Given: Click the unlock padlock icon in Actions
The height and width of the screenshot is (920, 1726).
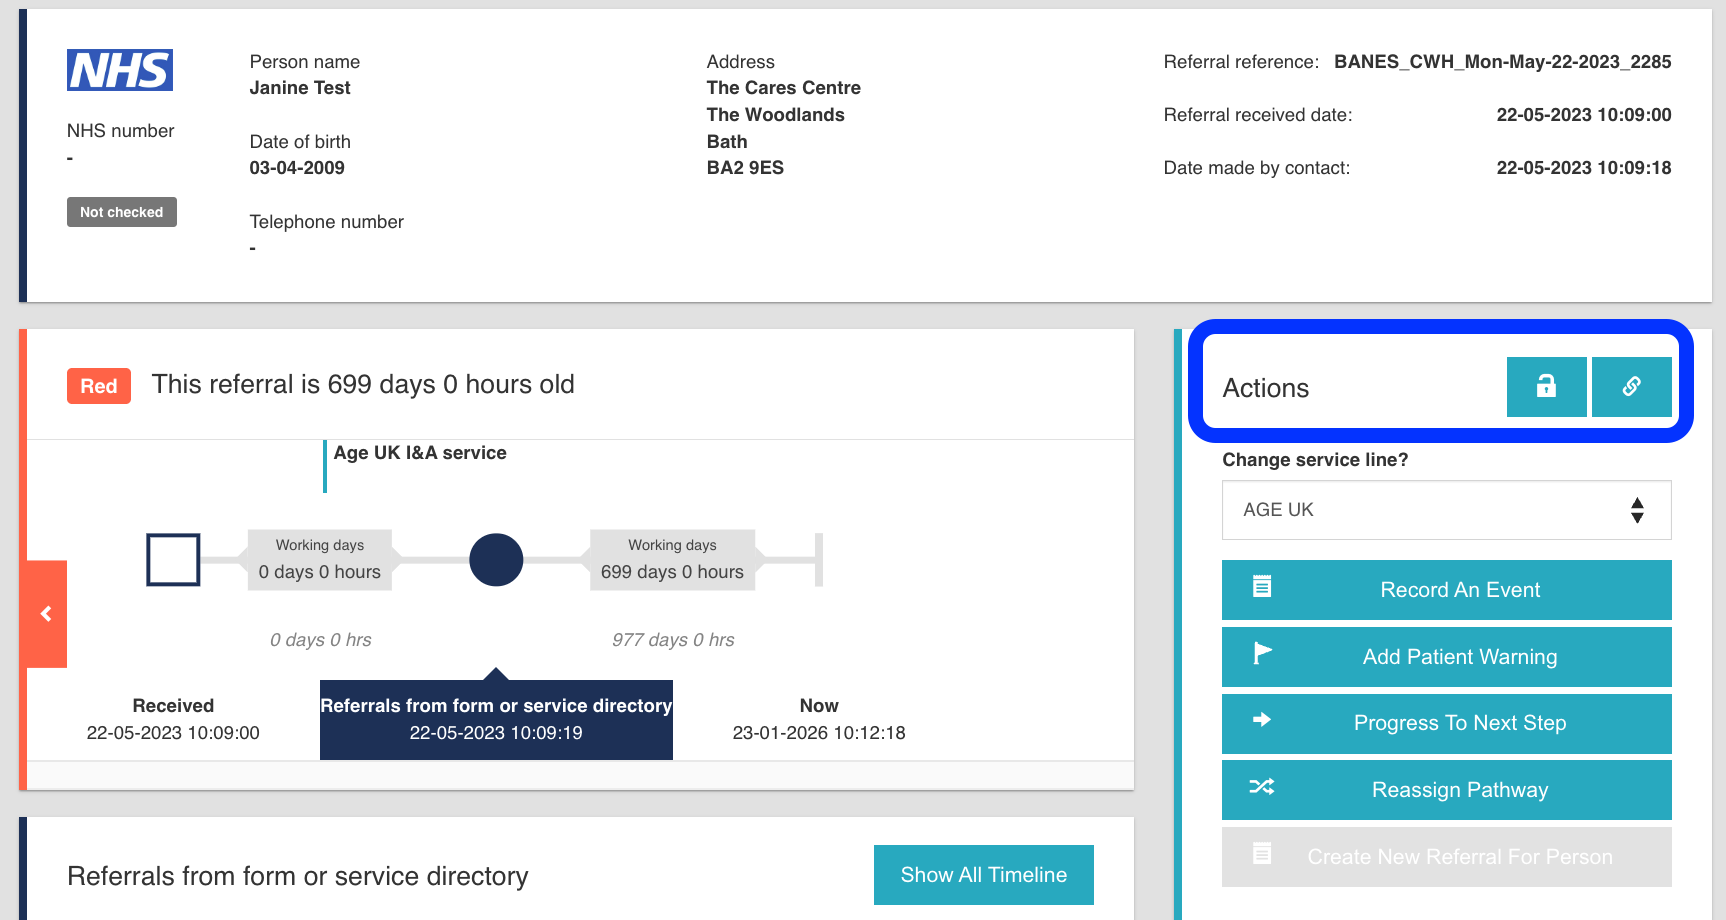Looking at the screenshot, I should point(1546,386).
